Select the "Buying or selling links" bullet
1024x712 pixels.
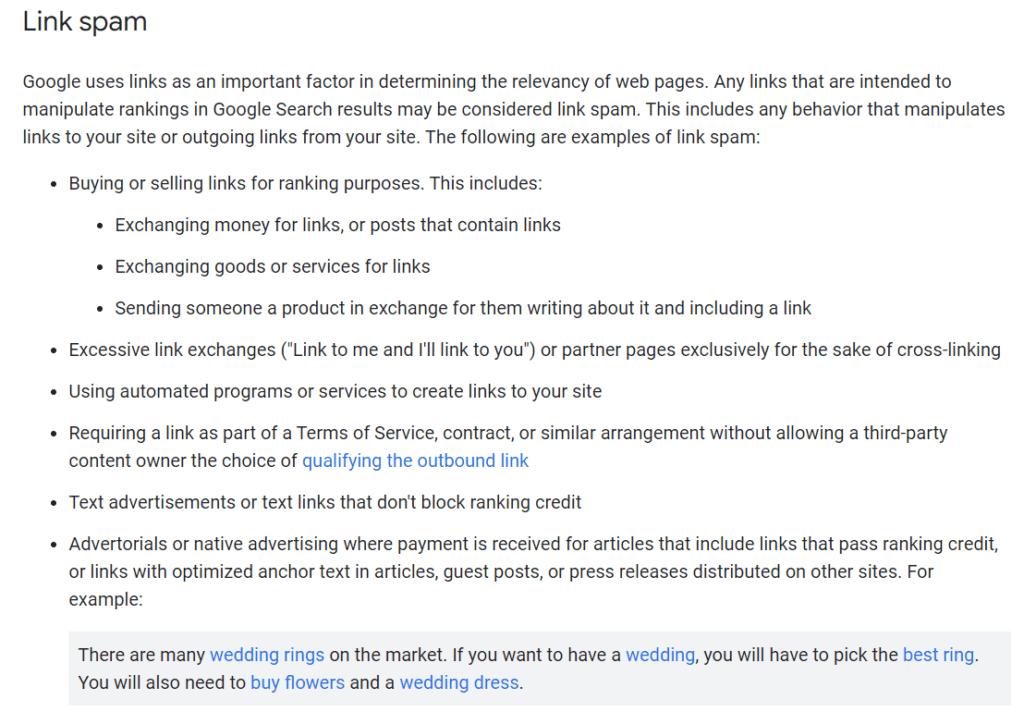click(x=306, y=184)
